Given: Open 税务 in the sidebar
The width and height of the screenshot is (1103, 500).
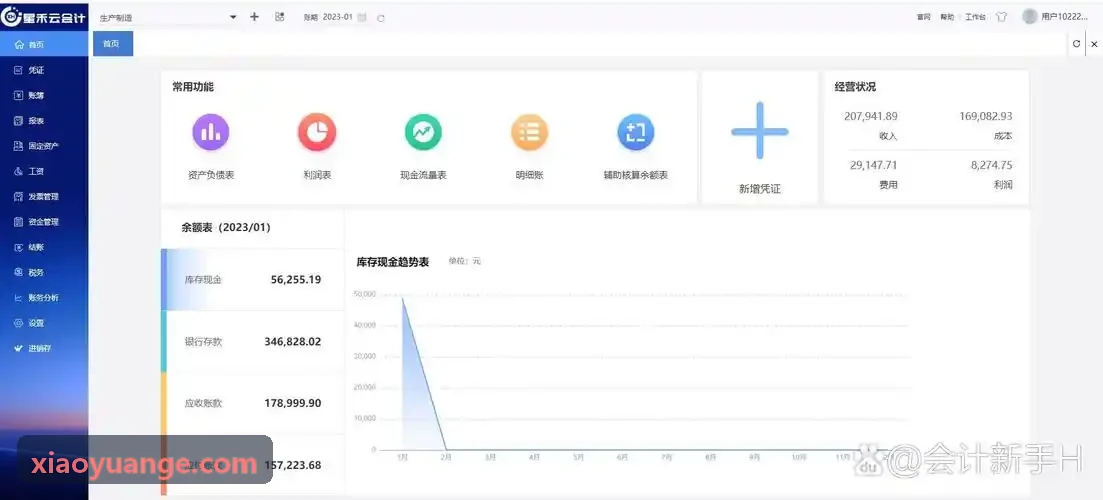Looking at the screenshot, I should click(x=44, y=273).
